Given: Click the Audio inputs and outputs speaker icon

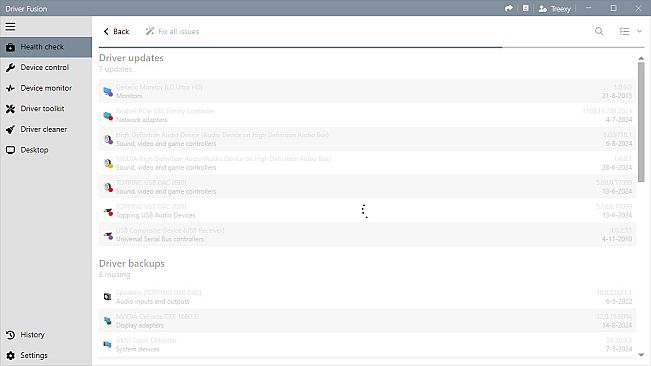Looking at the screenshot, I should tap(108, 297).
